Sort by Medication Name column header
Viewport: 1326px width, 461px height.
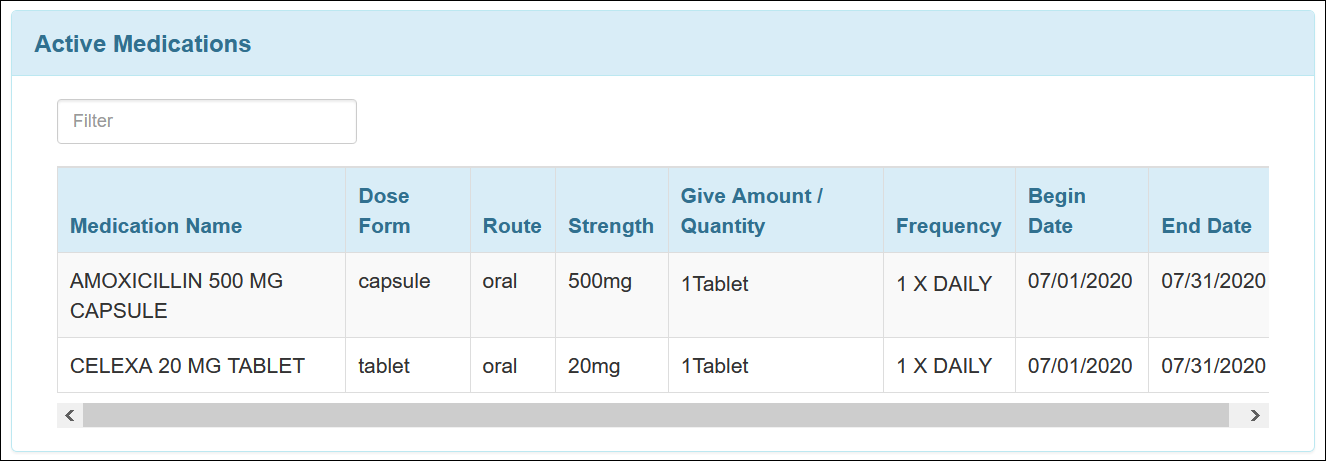pos(156,226)
